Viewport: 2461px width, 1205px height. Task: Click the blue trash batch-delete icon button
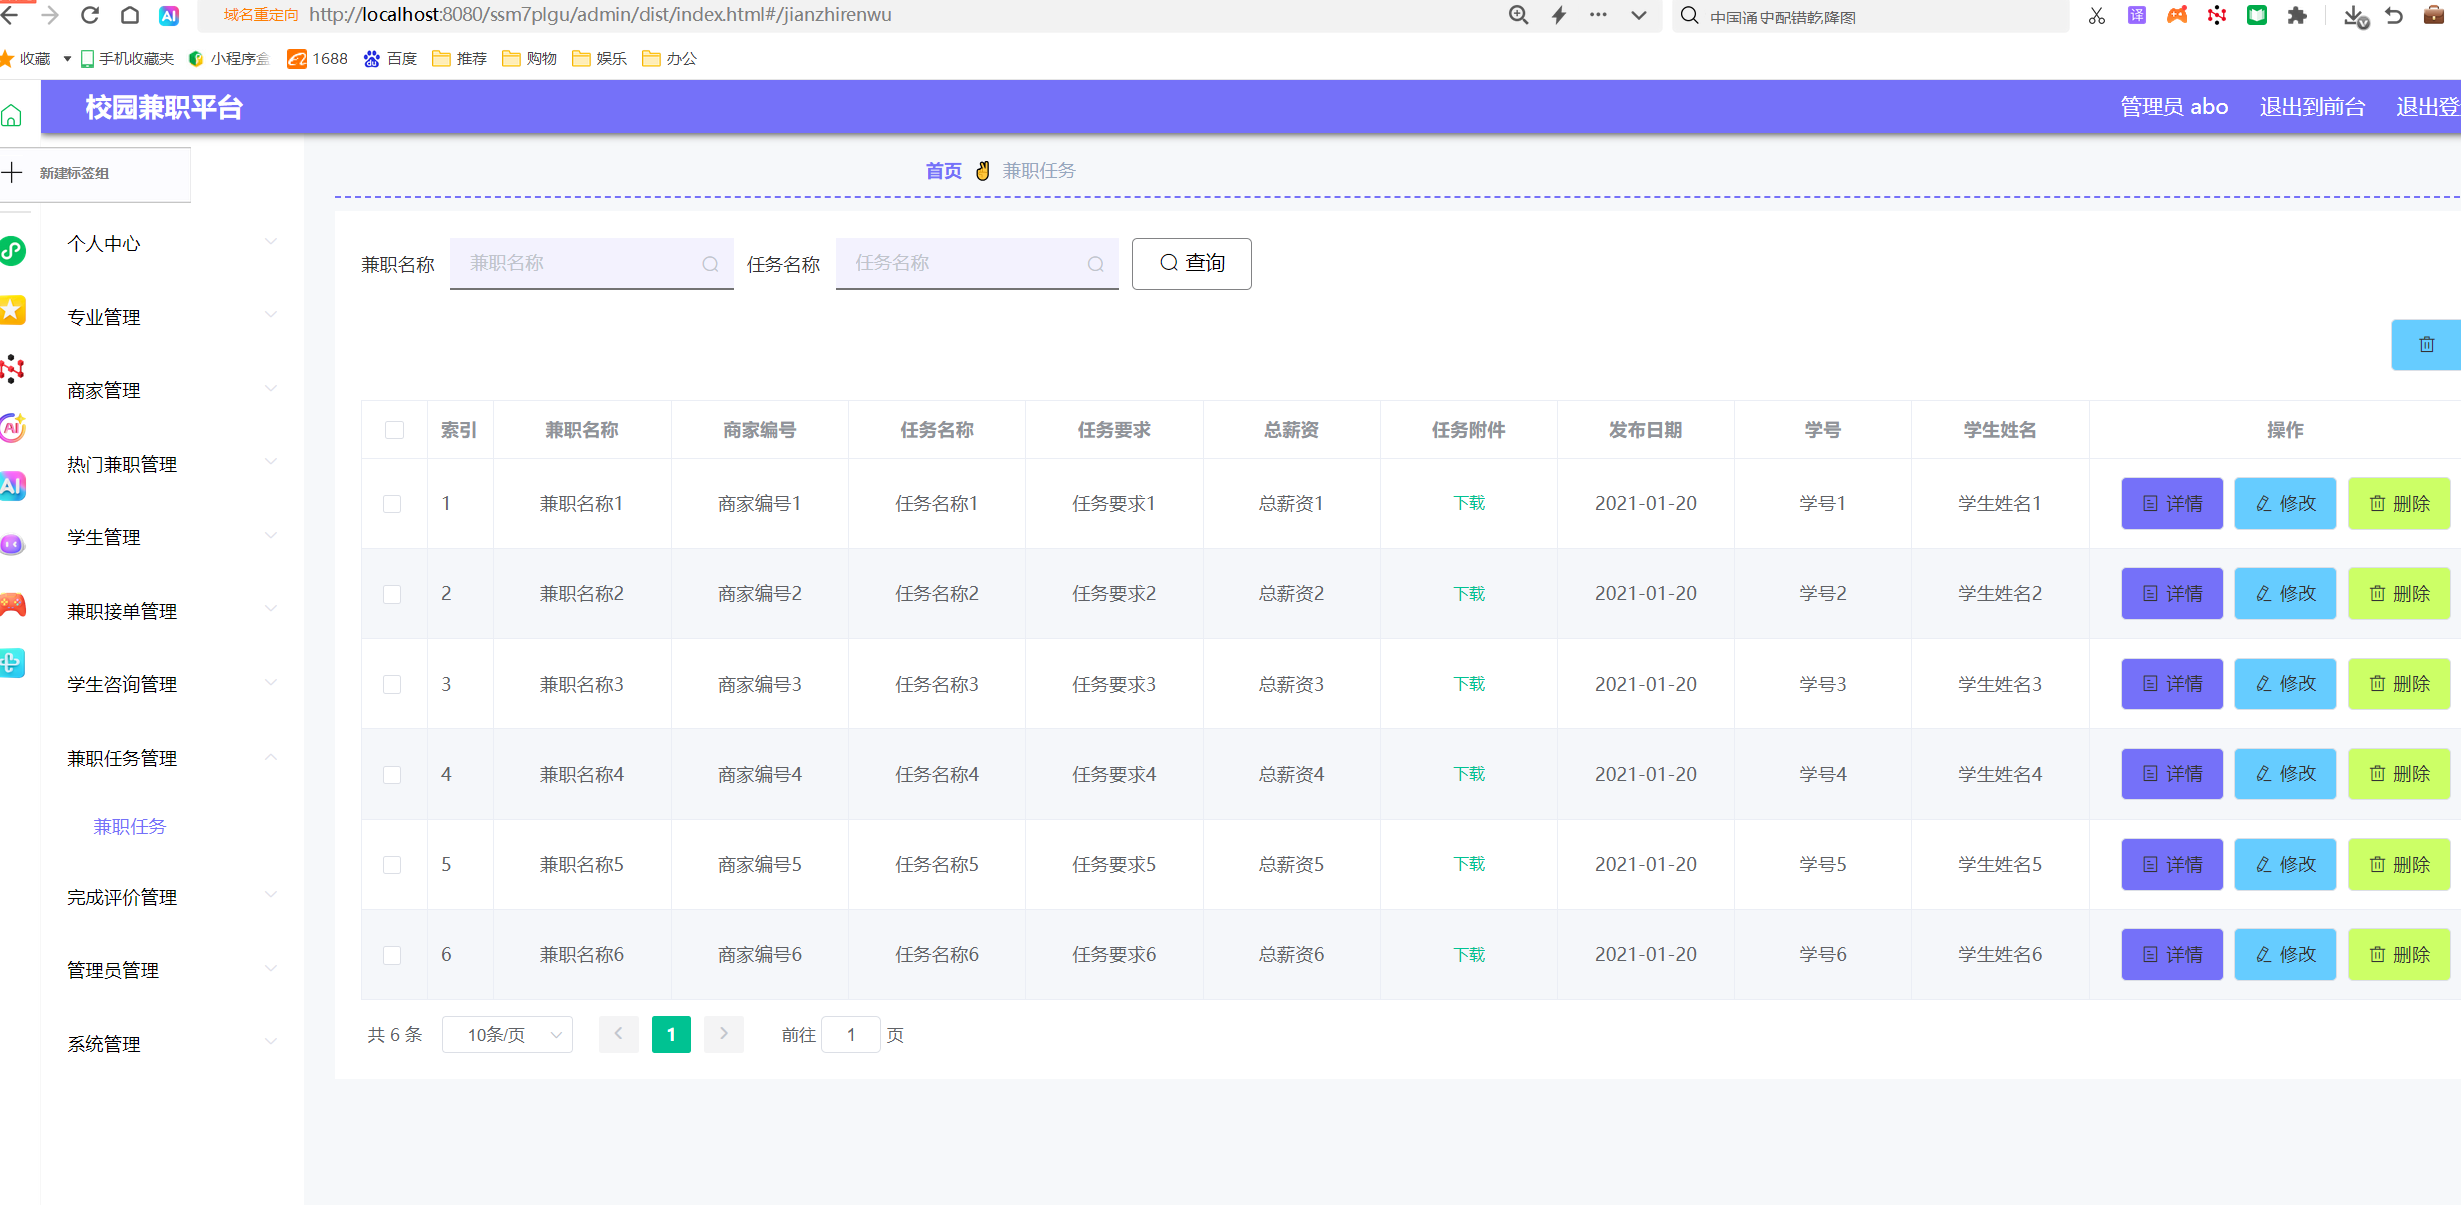[x=2425, y=345]
